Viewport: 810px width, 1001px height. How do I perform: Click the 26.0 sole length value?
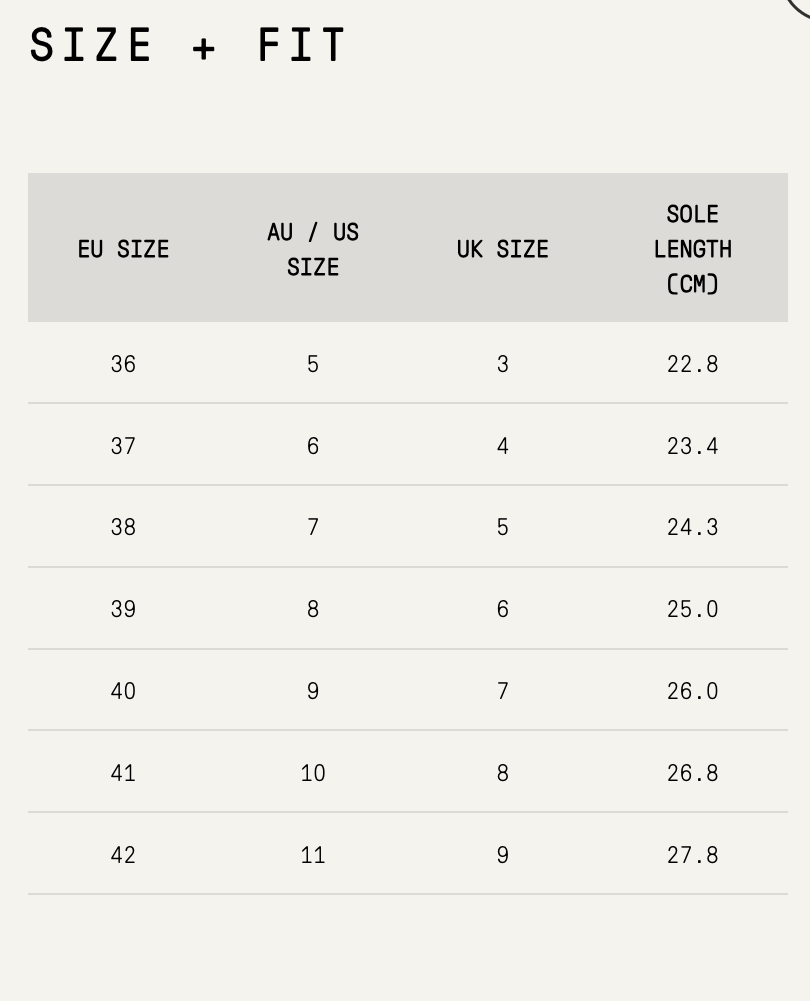[x=693, y=691]
